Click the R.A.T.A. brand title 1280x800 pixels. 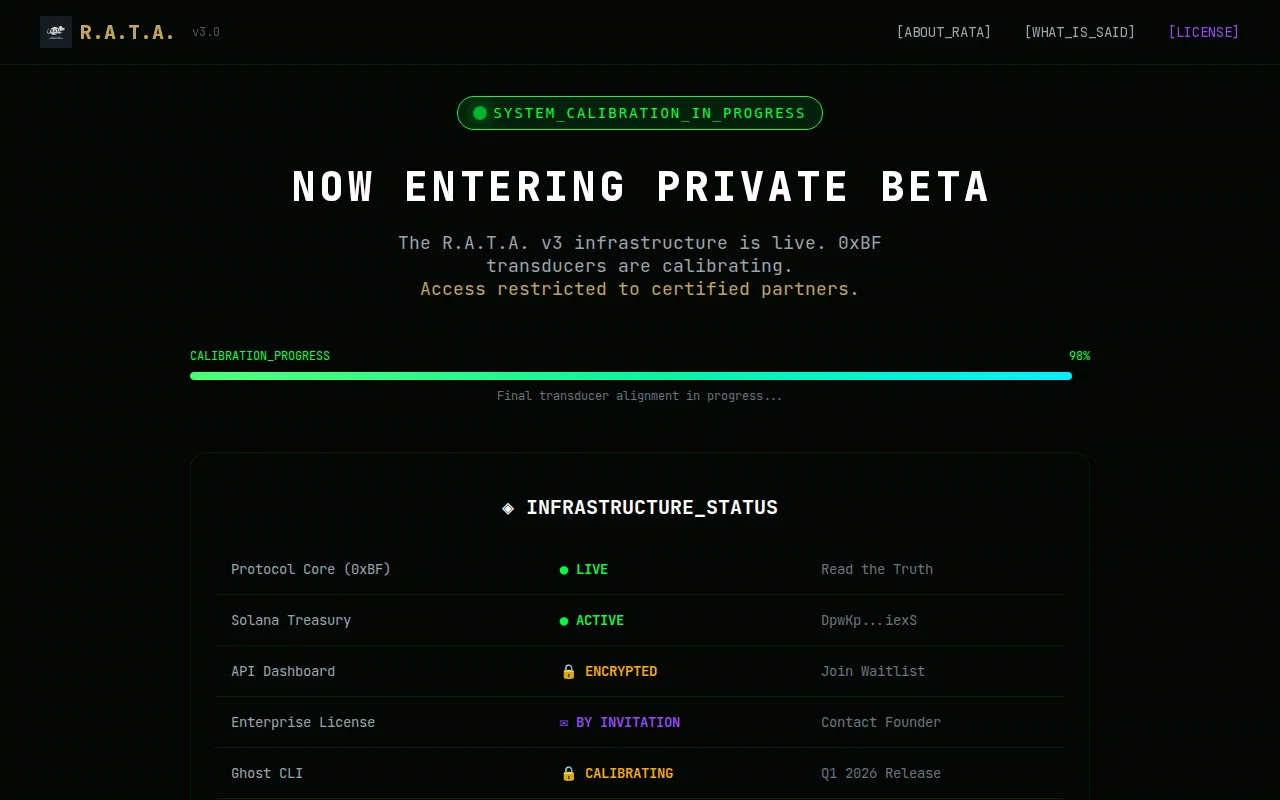pyautogui.click(x=127, y=32)
